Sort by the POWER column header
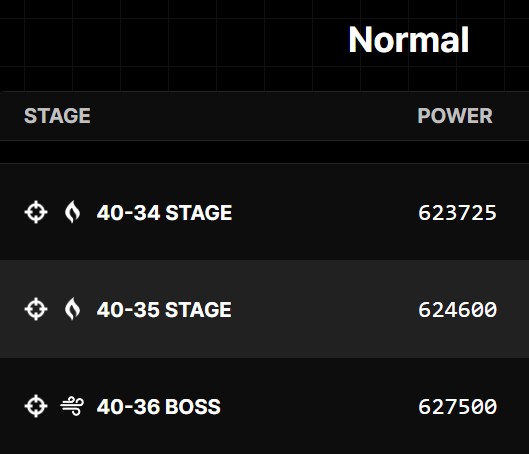Viewport: 529px width, 454px height. click(455, 116)
